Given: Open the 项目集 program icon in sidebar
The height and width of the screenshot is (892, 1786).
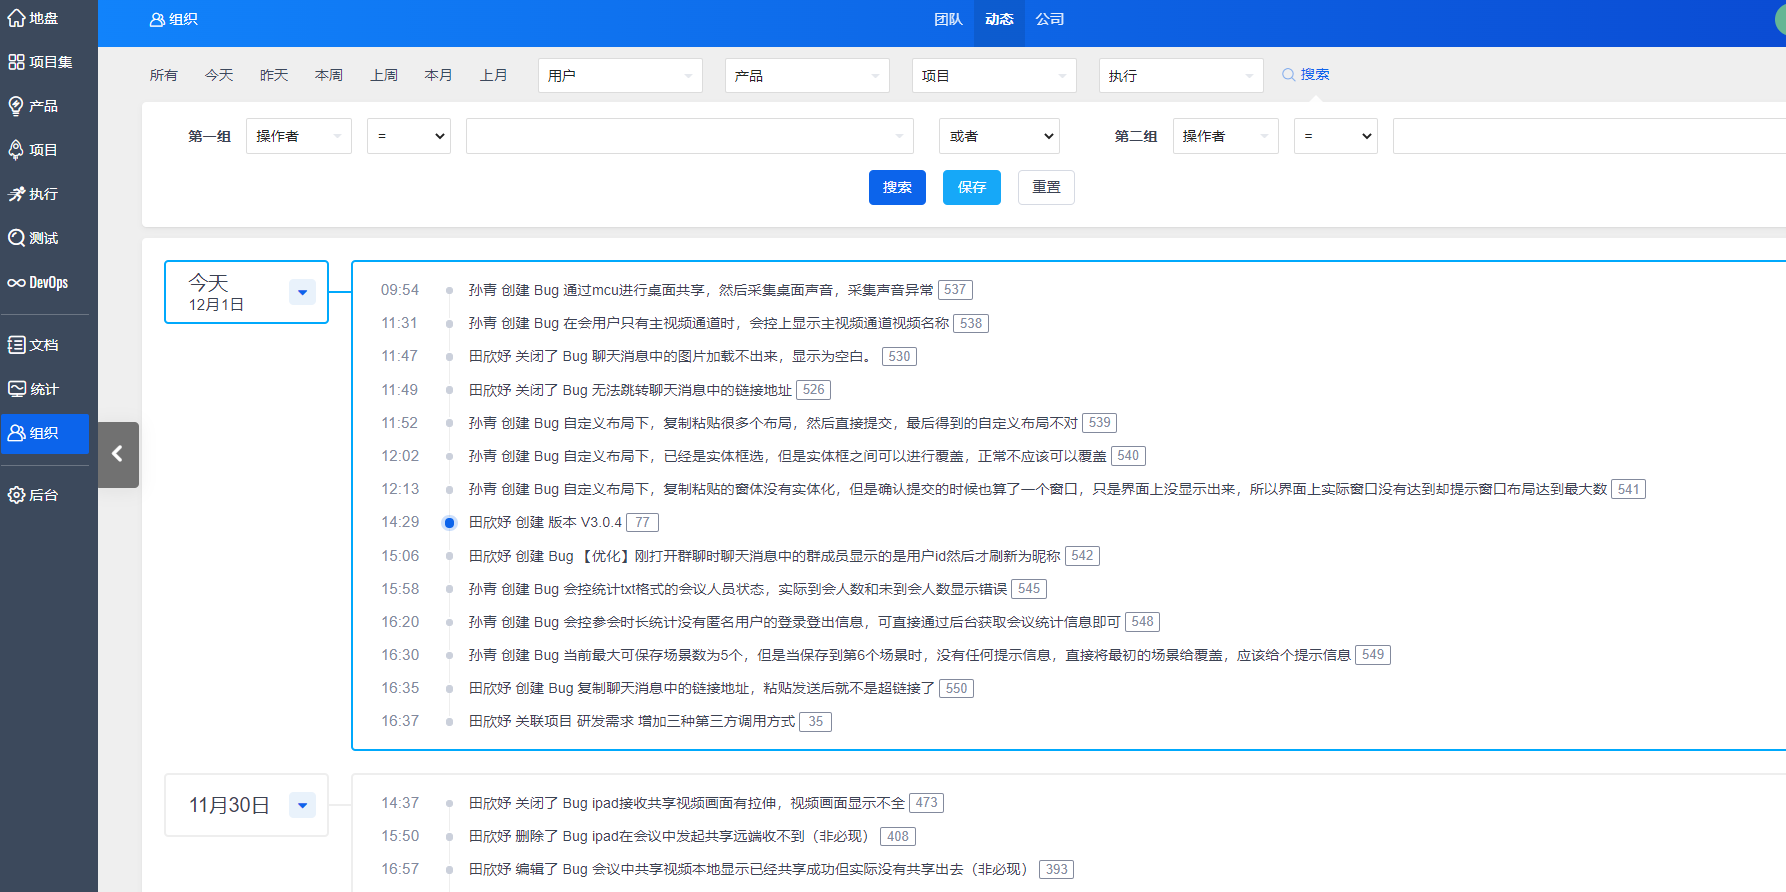Looking at the screenshot, I should pyautogui.click(x=17, y=62).
